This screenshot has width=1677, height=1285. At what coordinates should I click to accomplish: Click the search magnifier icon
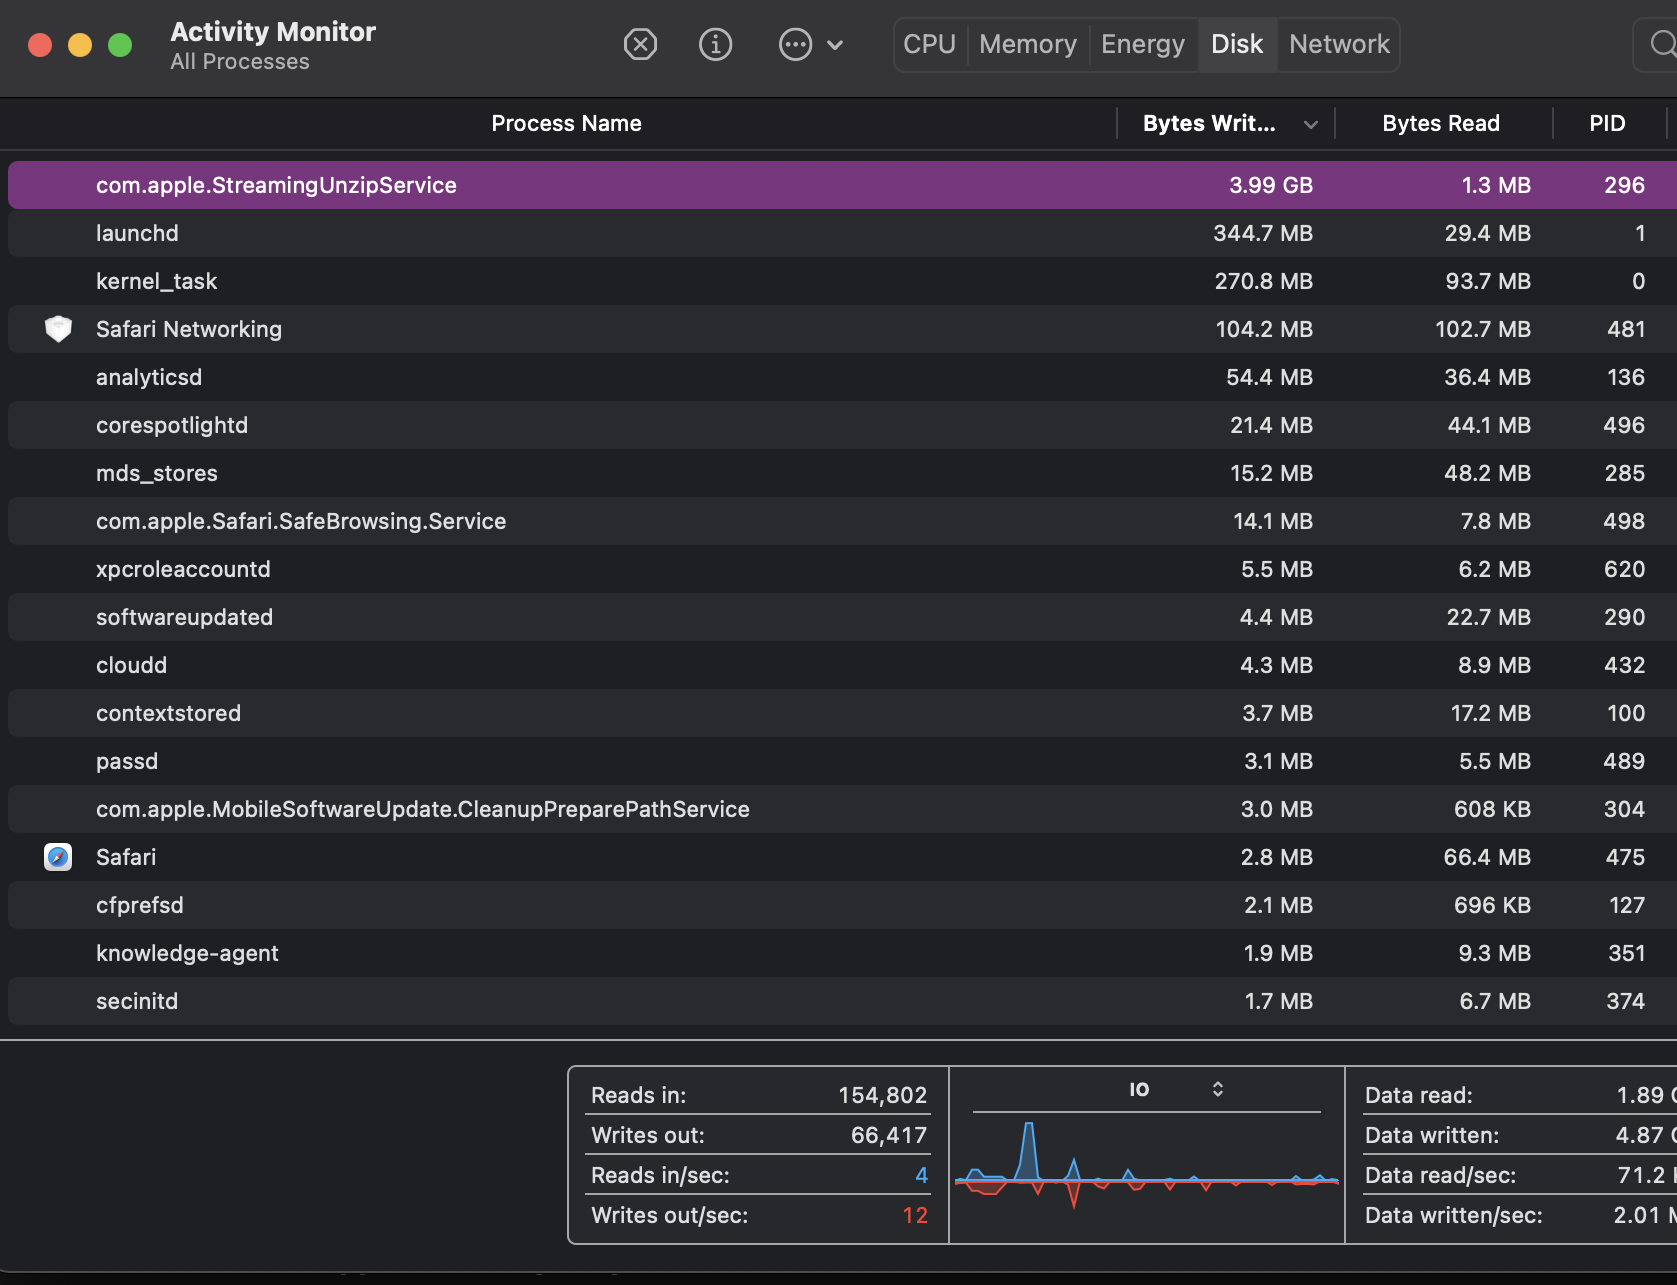tap(1661, 44)
